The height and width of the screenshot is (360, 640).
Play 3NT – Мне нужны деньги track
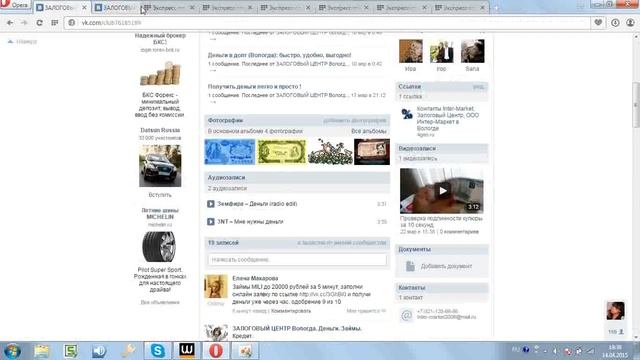pyautogui.click(x=211, y=222)
